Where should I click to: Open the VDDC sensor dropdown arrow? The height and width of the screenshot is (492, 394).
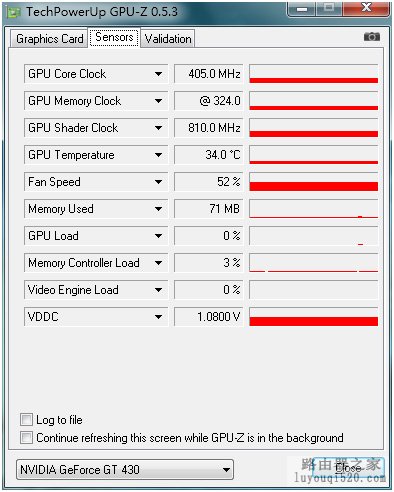pos(159,317)
